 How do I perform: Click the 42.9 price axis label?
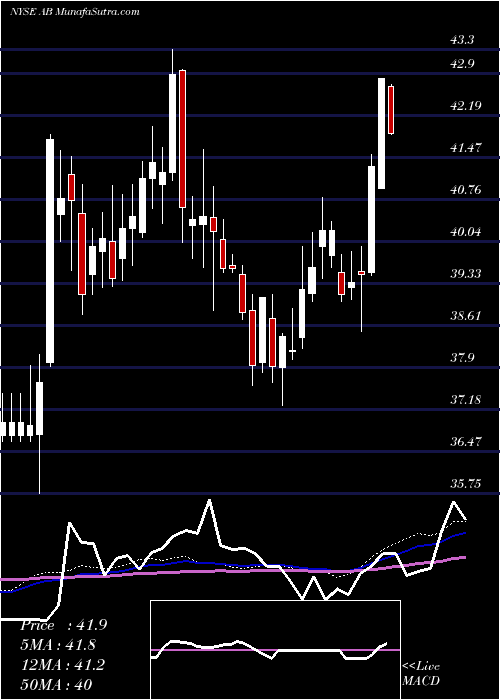click(462, 63)
